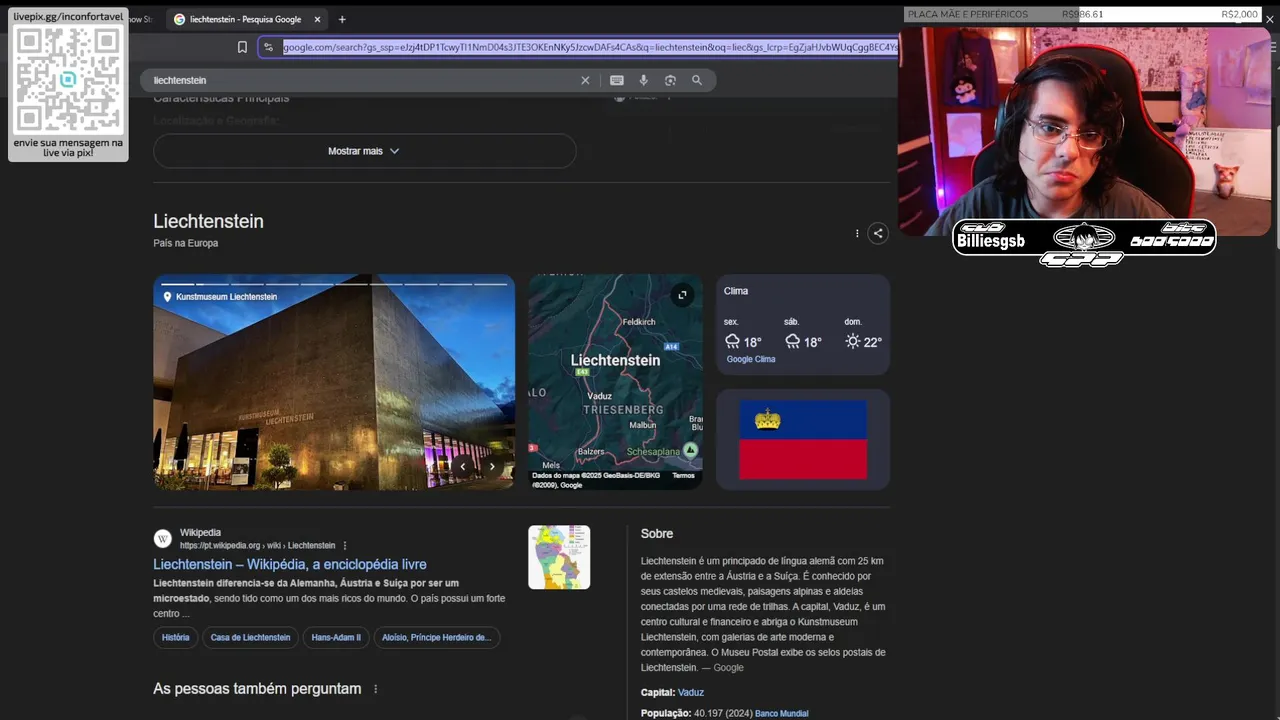
Task: Click the Sunday sunny weather icon
Action: point(852,341)
